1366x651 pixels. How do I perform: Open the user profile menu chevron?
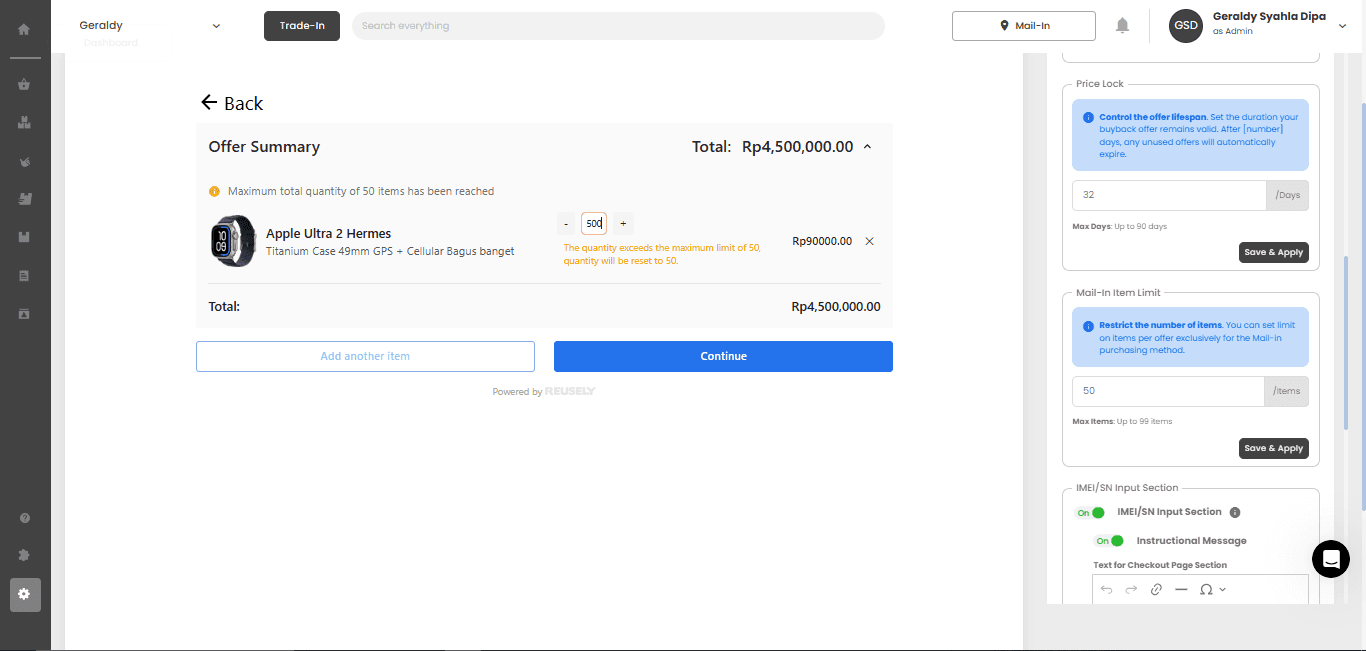click(1342, 26)
